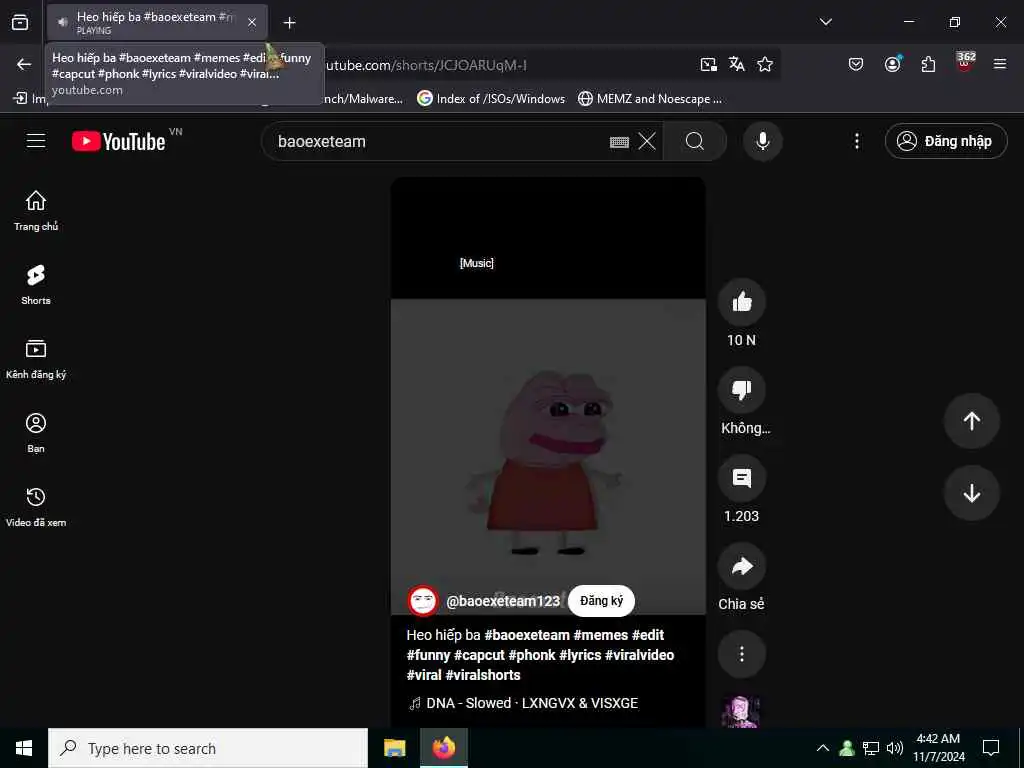Go to the previous Short

pos(972,421)
